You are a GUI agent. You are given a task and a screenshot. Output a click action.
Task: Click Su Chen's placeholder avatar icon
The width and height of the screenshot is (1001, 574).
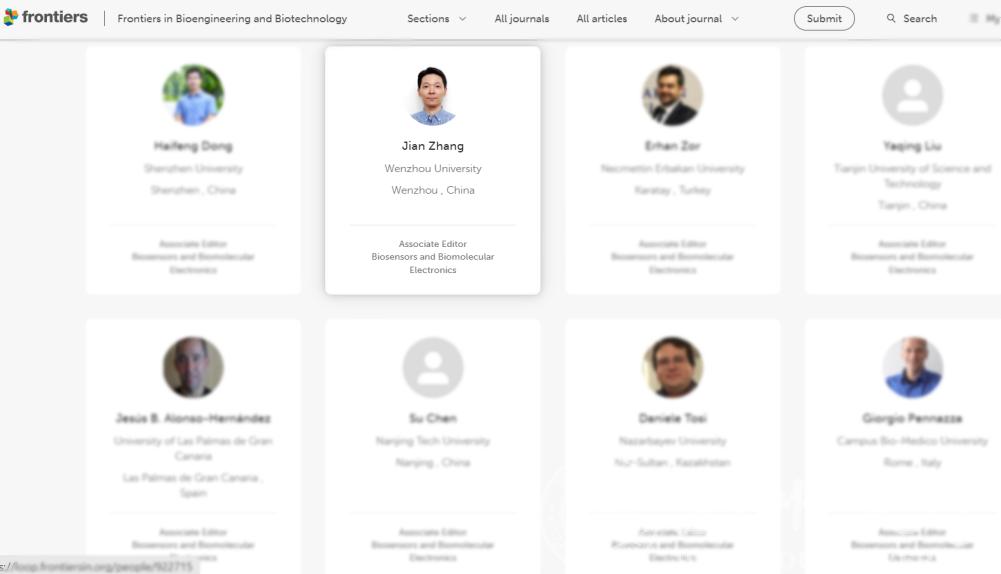click(433, 367)
